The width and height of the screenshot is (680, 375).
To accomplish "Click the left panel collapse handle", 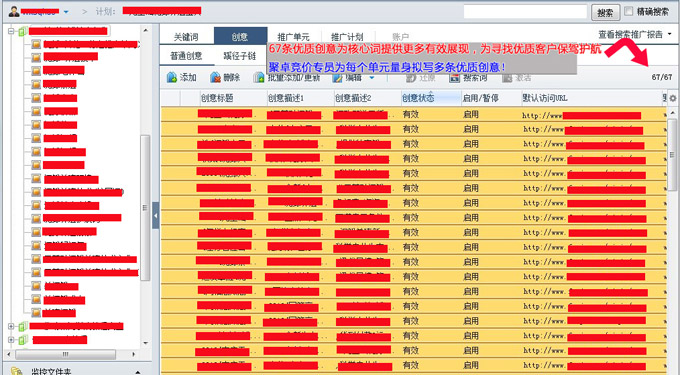I will (x=156, y=215).
